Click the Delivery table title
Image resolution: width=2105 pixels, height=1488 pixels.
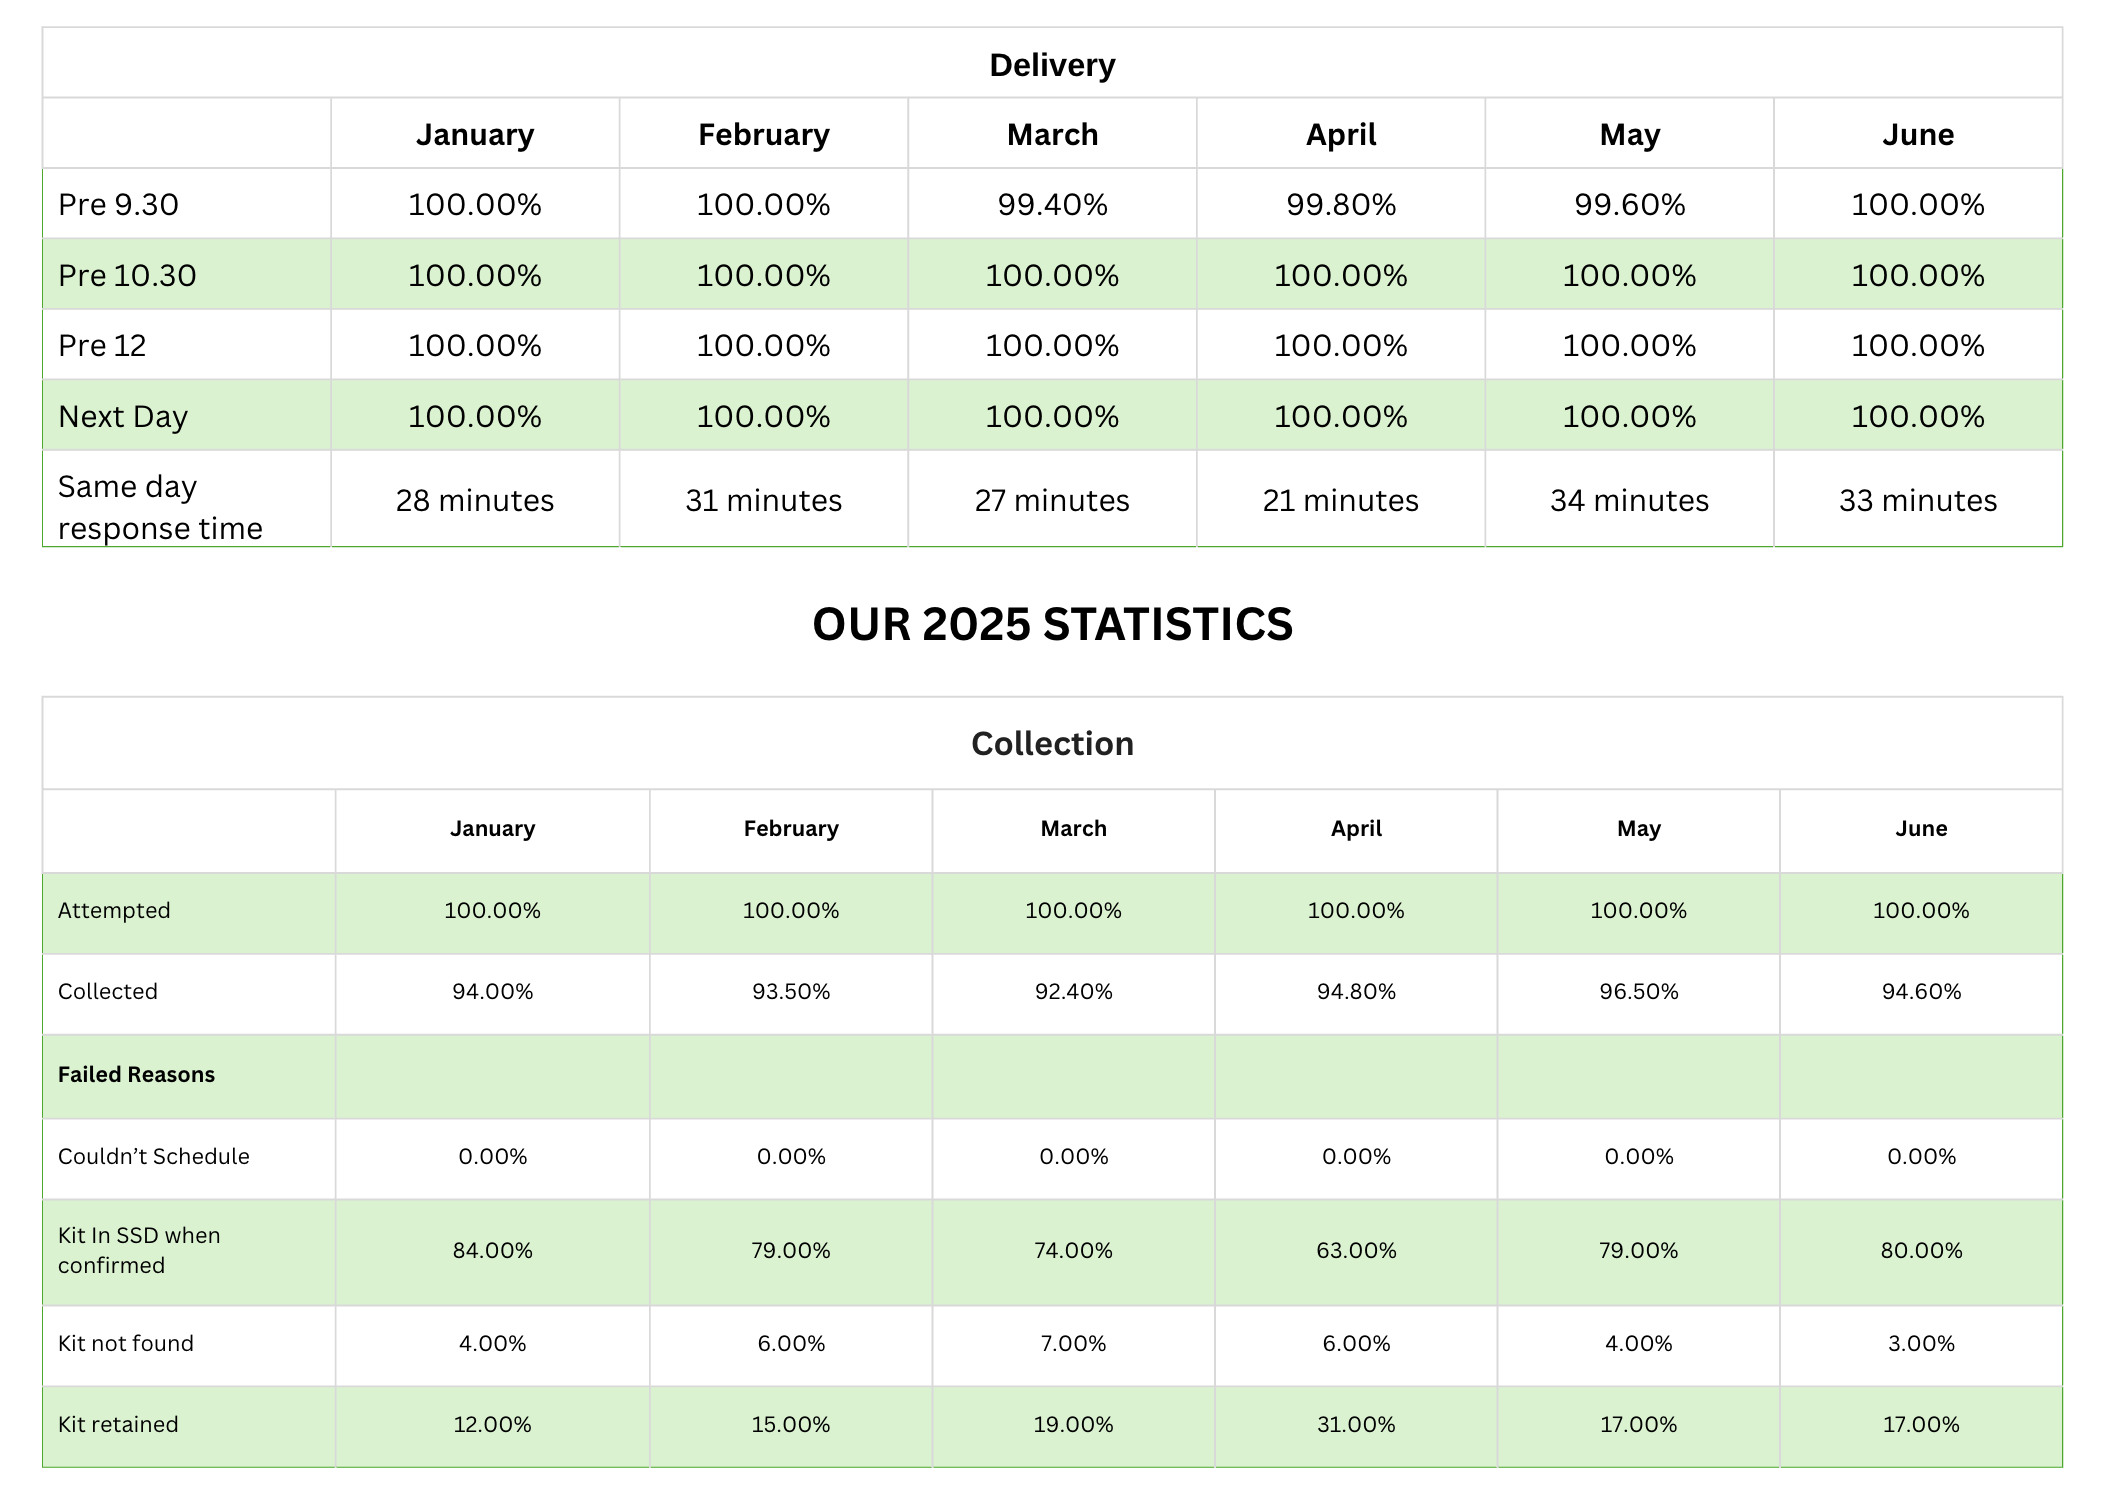[1052, 65]
